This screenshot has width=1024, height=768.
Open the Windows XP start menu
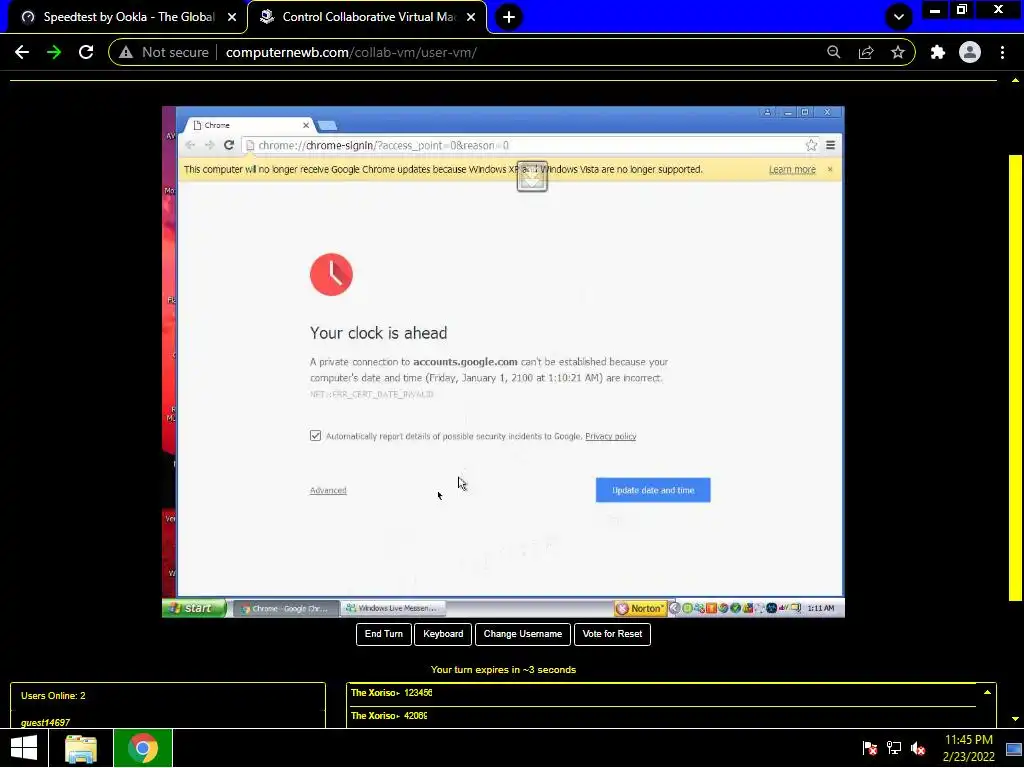(x=194, y=608)
